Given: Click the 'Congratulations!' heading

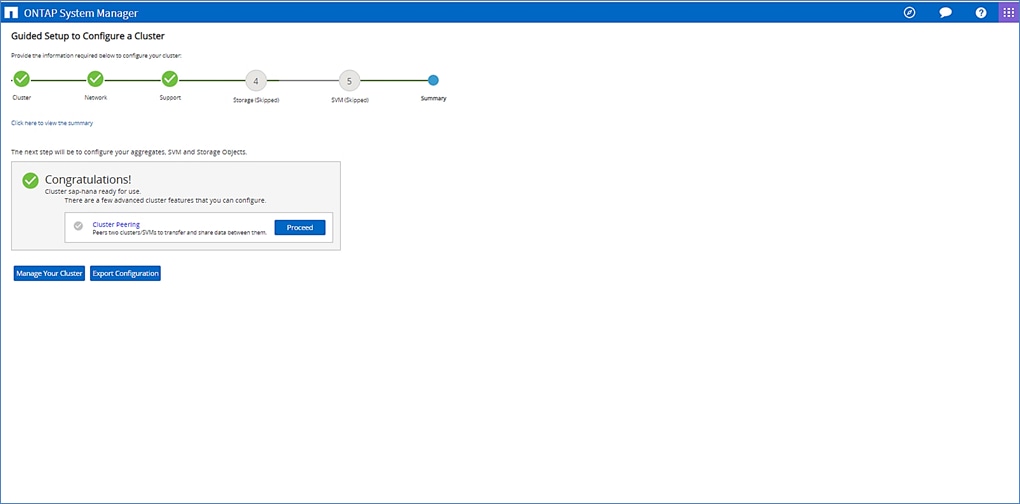Looking at the screenshot, I should coord(88,179).
